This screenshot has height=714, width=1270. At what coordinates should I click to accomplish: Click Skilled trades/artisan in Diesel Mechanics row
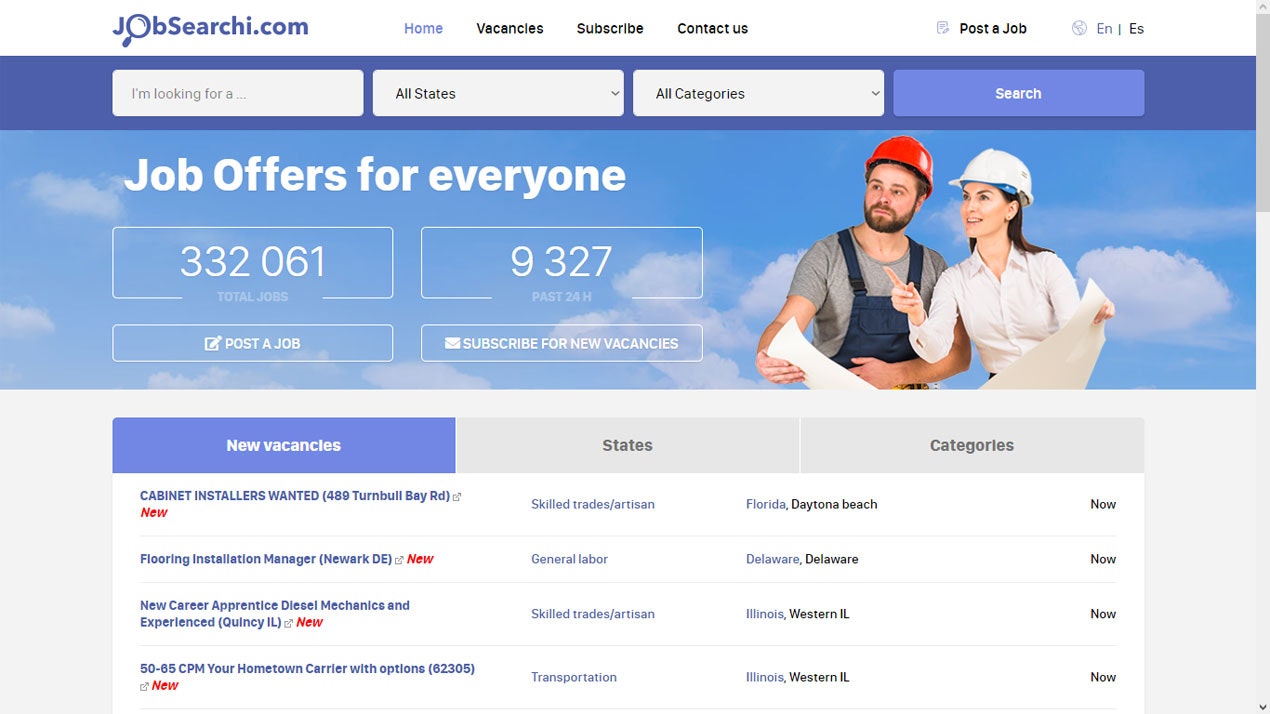[x=593, y=614]
